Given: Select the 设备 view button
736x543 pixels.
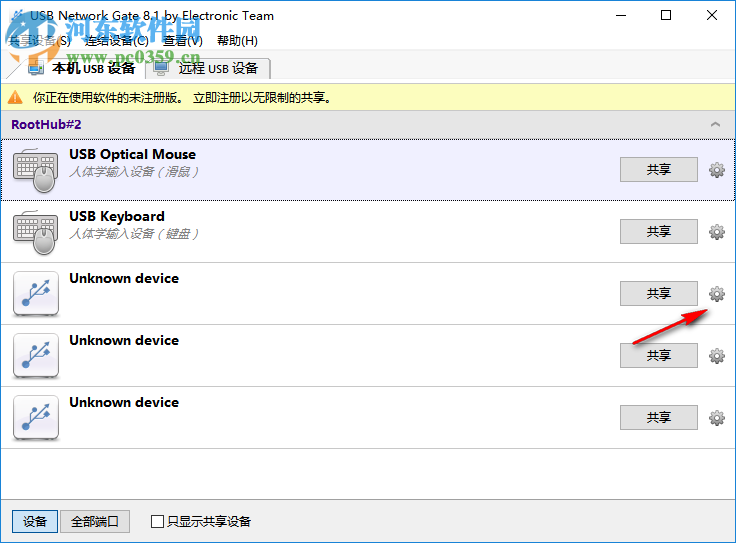Looking at the screenshot, I should coord(35,521).
